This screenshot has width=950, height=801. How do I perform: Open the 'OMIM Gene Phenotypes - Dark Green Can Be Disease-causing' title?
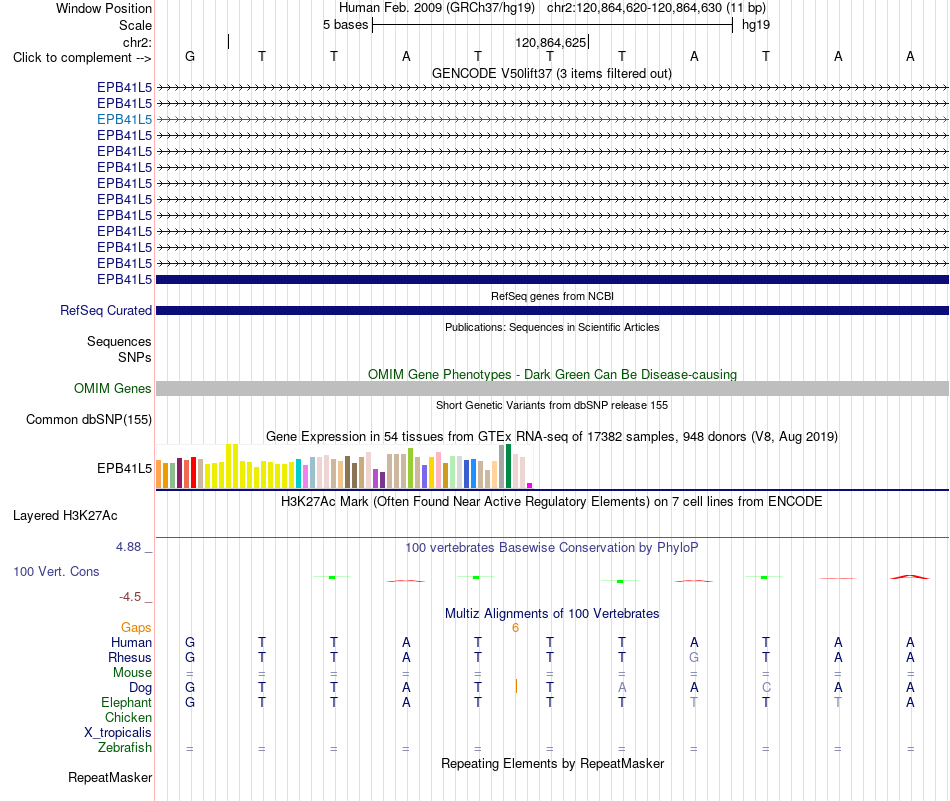[552, 374]
